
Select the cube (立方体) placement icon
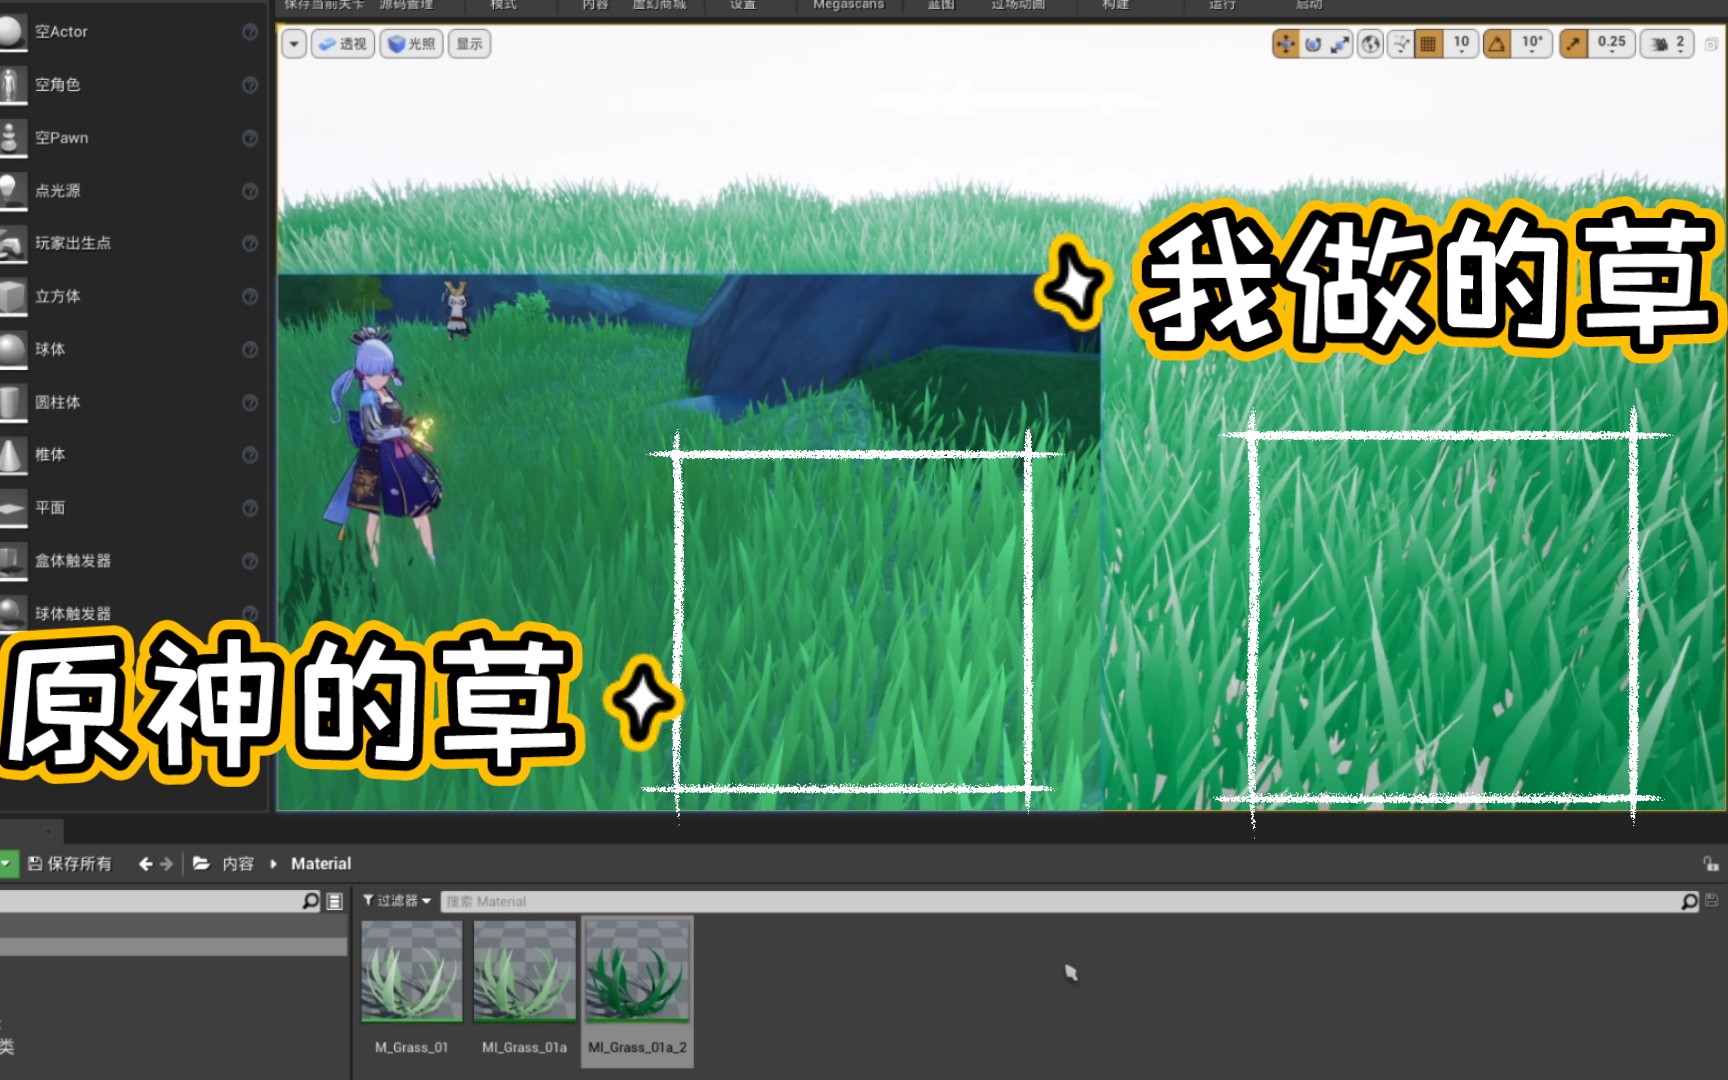[14, 296]
